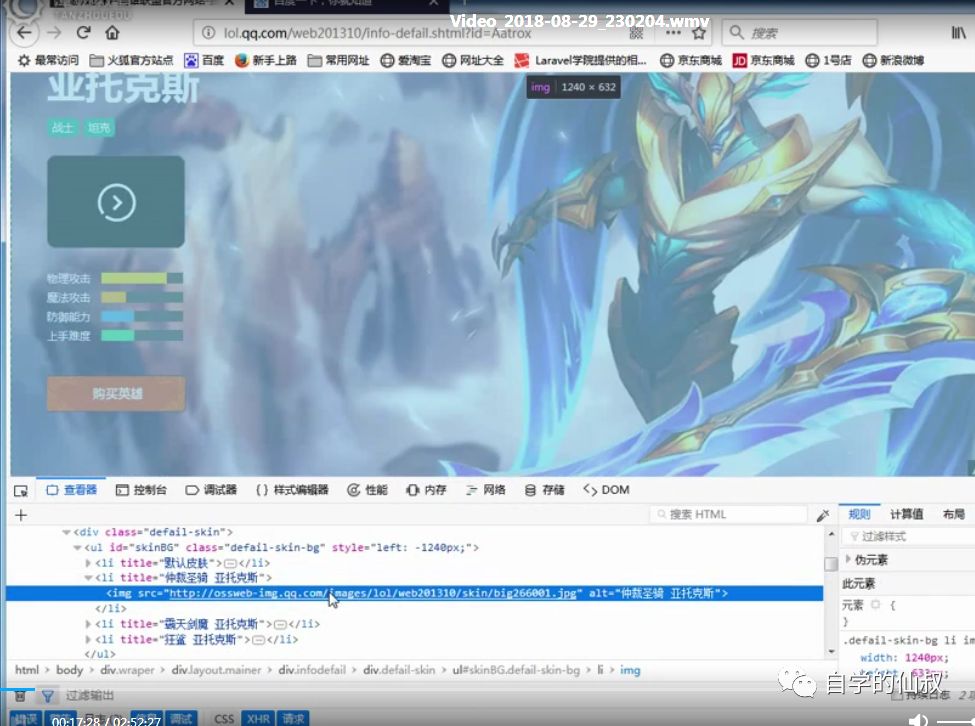Open the big266001.jpg image src link
The height and width of the screenshot is (726, 975).
[373, 593]
